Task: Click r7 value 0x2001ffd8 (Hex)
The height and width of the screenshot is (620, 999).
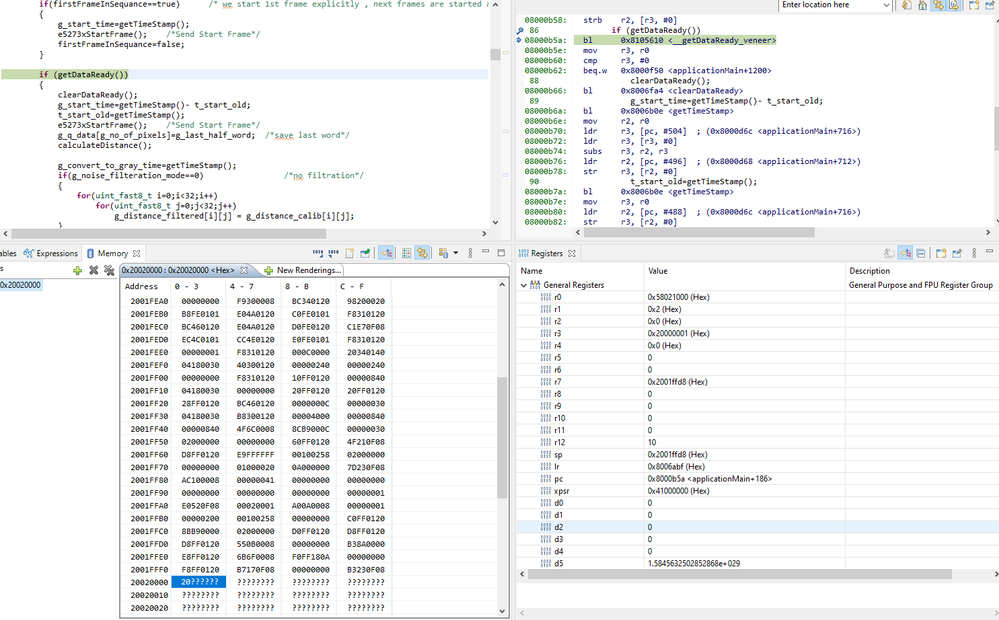Action: click(x=677, y=382)
